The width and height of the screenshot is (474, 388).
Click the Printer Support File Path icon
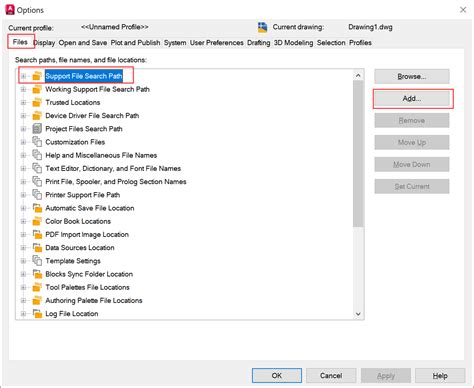(37, 195)
